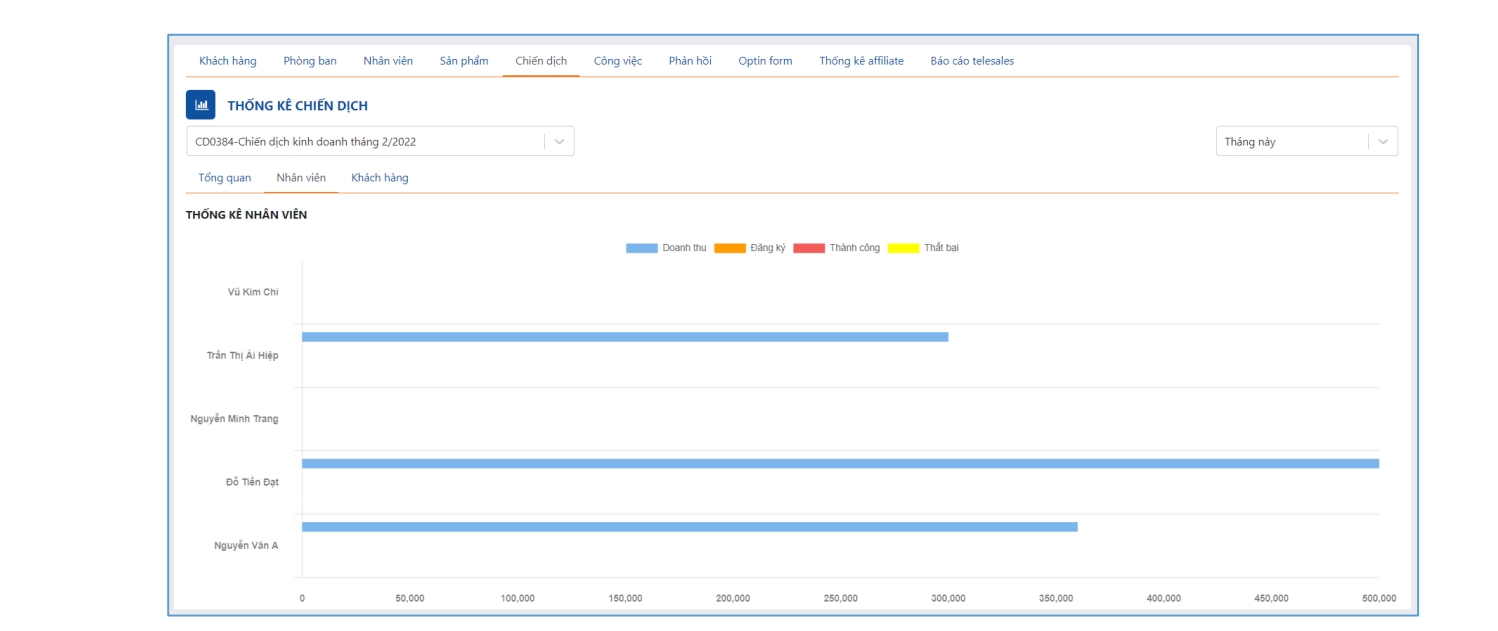Go to the Nhân viên top tab
1498x631 pixels.
pyautogui.click(x=388, y=61)
